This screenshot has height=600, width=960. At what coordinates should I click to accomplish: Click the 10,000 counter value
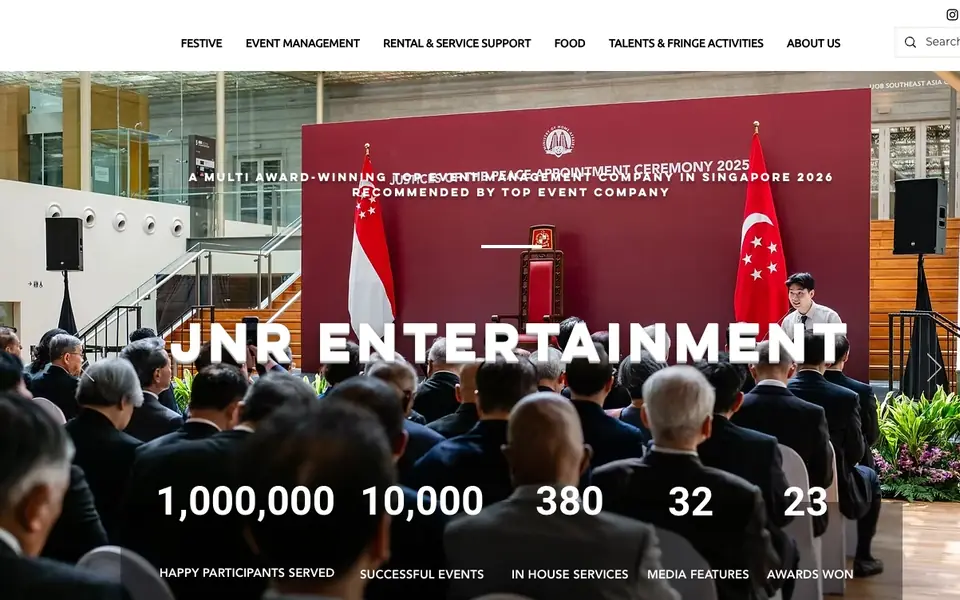[422, 501]
